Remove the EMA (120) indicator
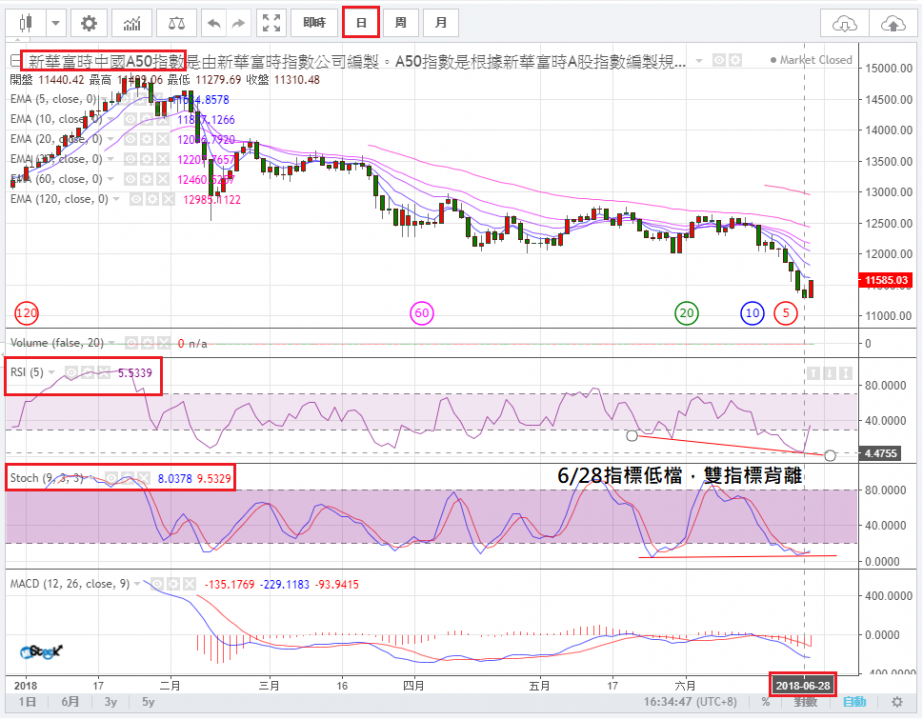 pos(168,200)
